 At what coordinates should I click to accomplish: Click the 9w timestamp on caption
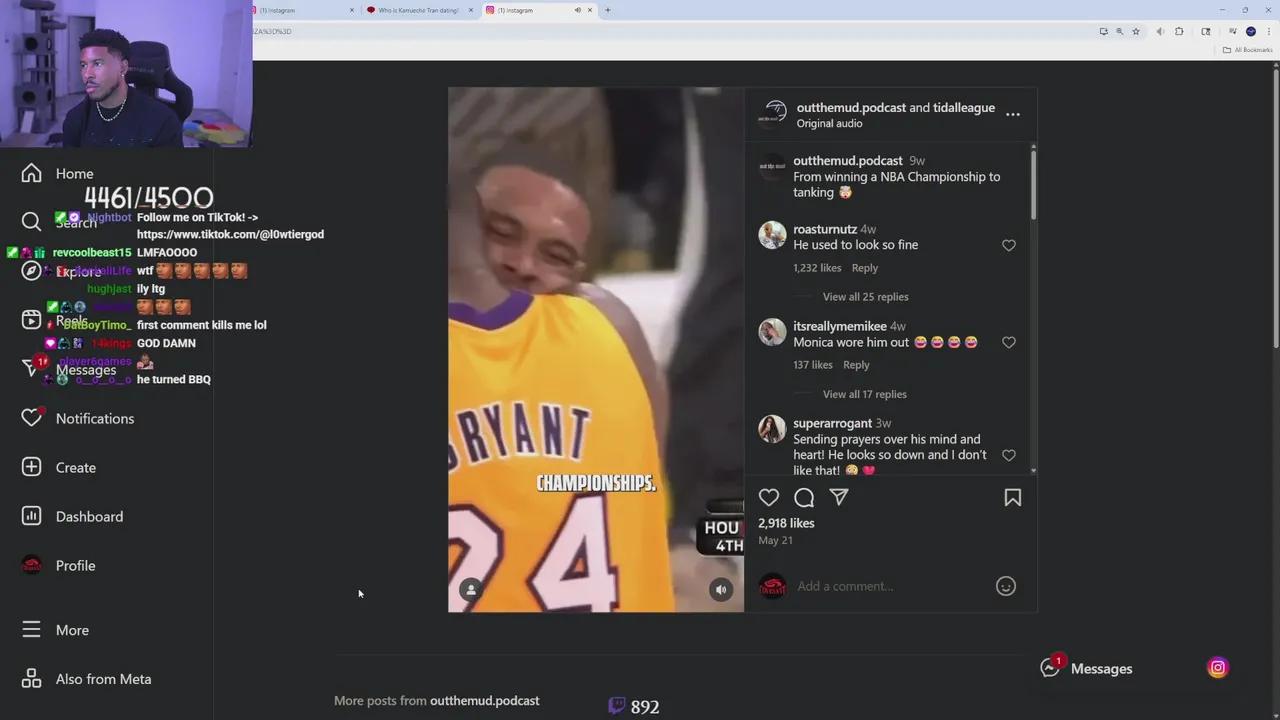coord(917,161)
